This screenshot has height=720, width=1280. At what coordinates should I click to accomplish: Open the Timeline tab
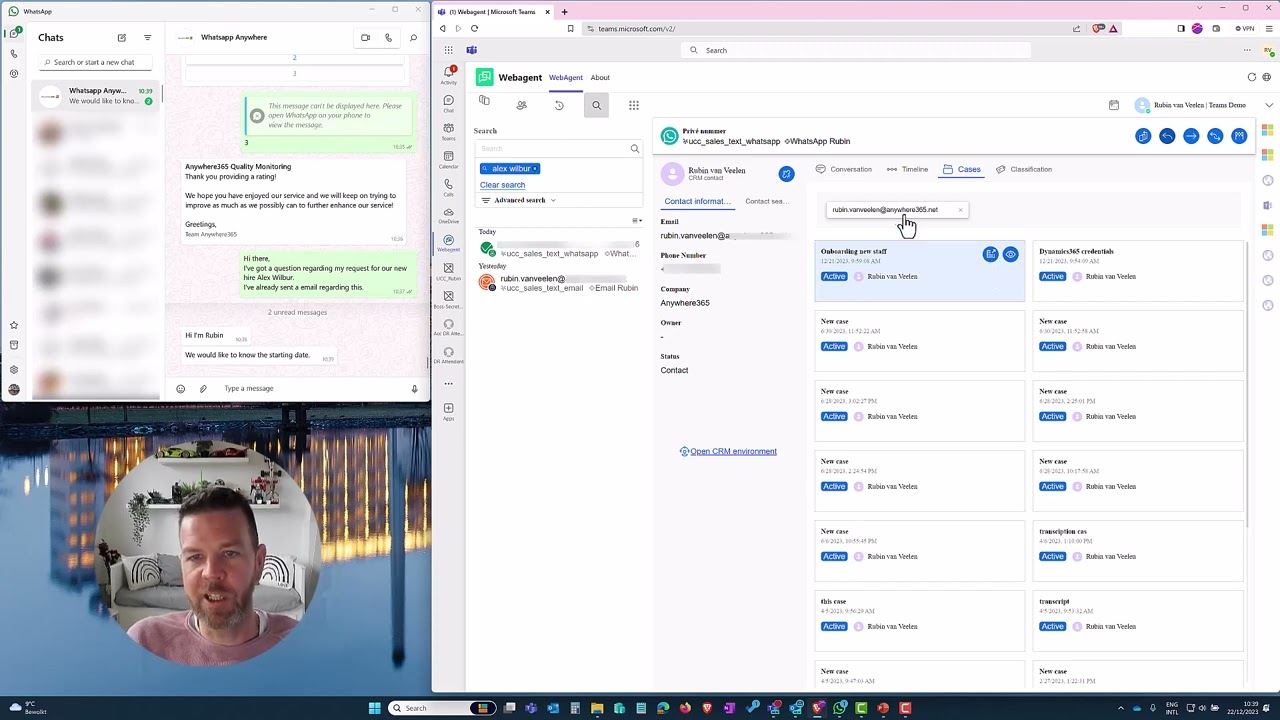coord(908,169)
